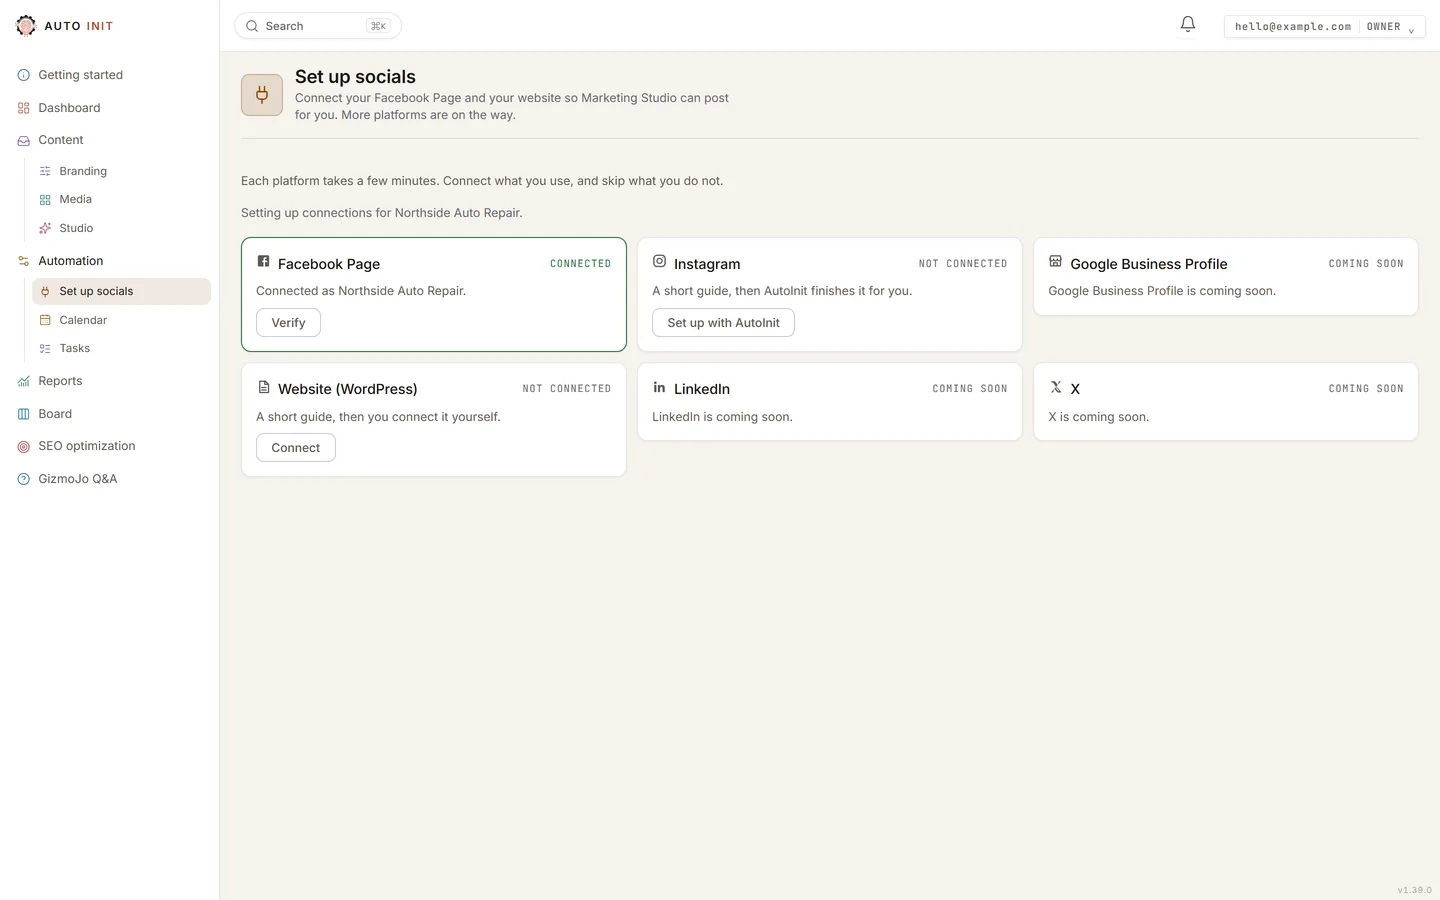Open Reports from the sidebar
Viewport: 1440px width, 900px height.
[x=110, y=381]
